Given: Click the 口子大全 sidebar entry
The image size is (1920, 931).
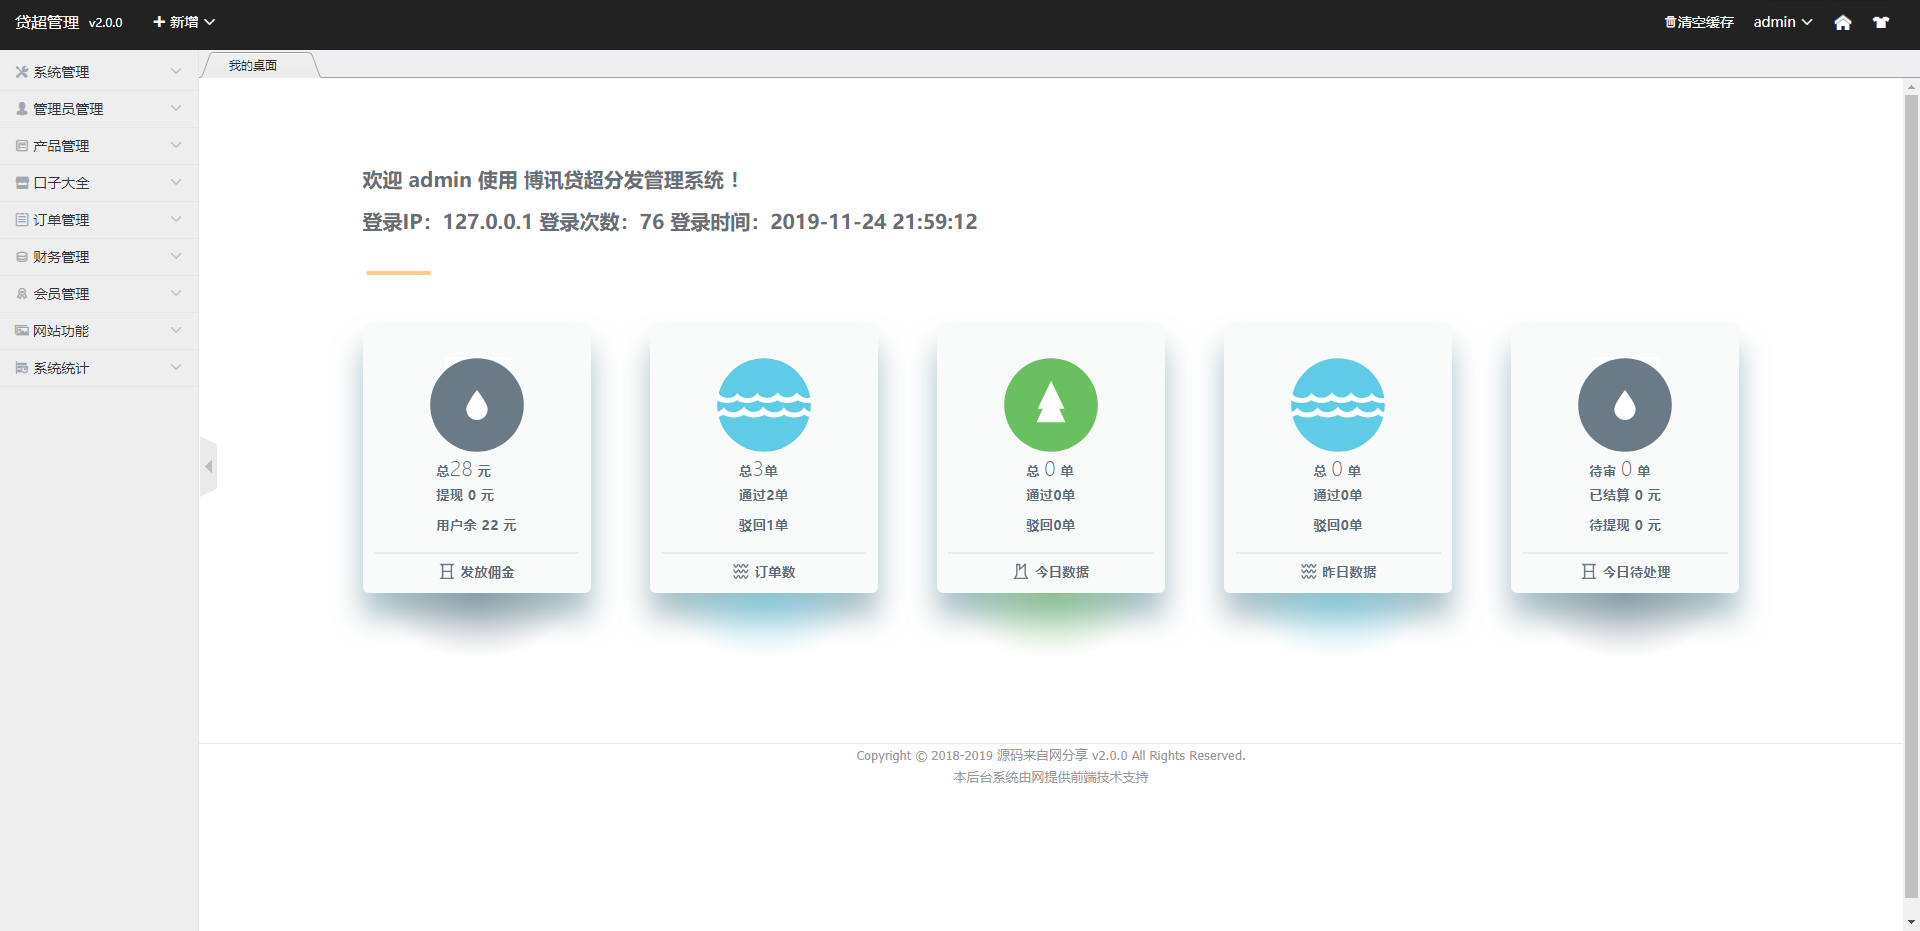Looking at the screenshot, I should [99, 183].
